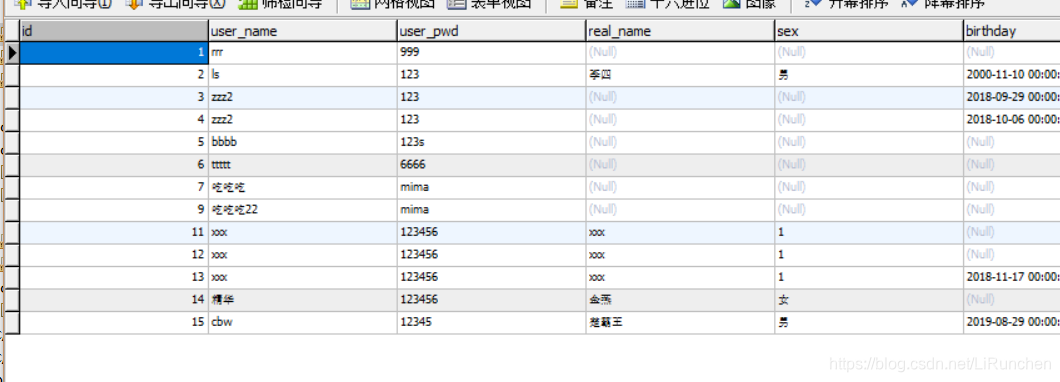
Task: Select user_pwd cell '123s'
Action: point(491,142)
